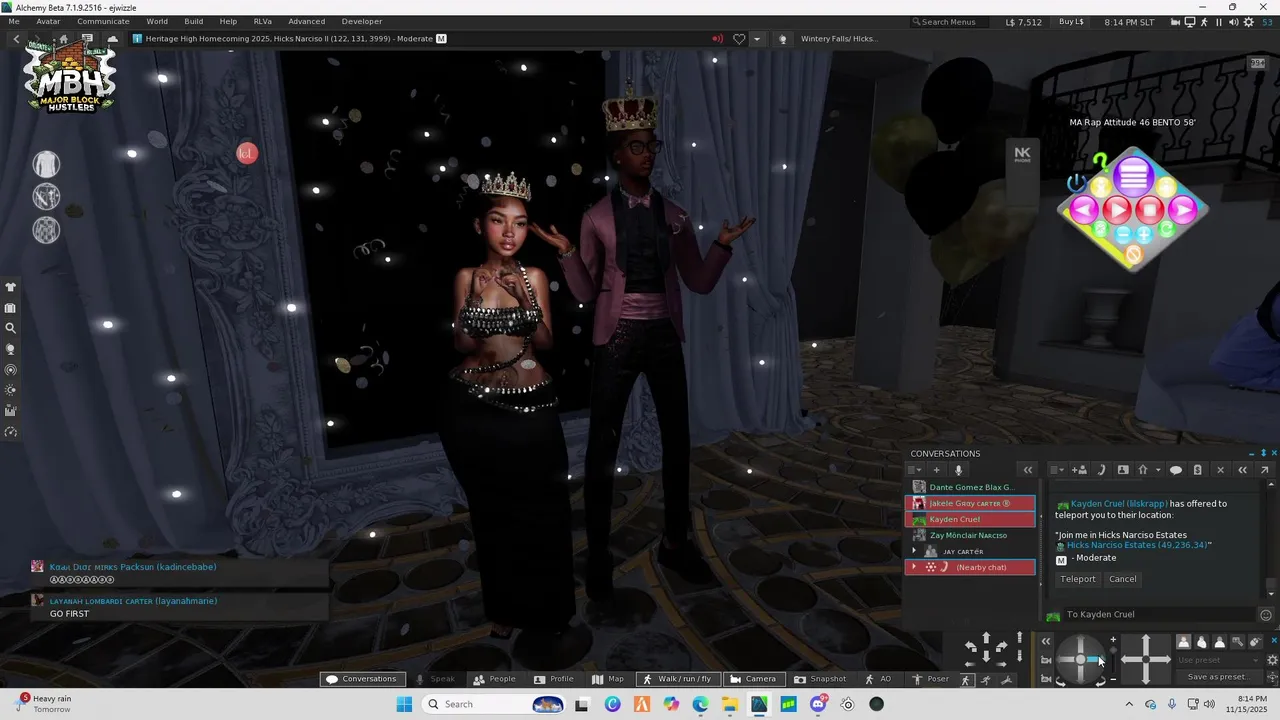
Task: Click the voice call phone icon in chat
Action: click(1101, 470)
